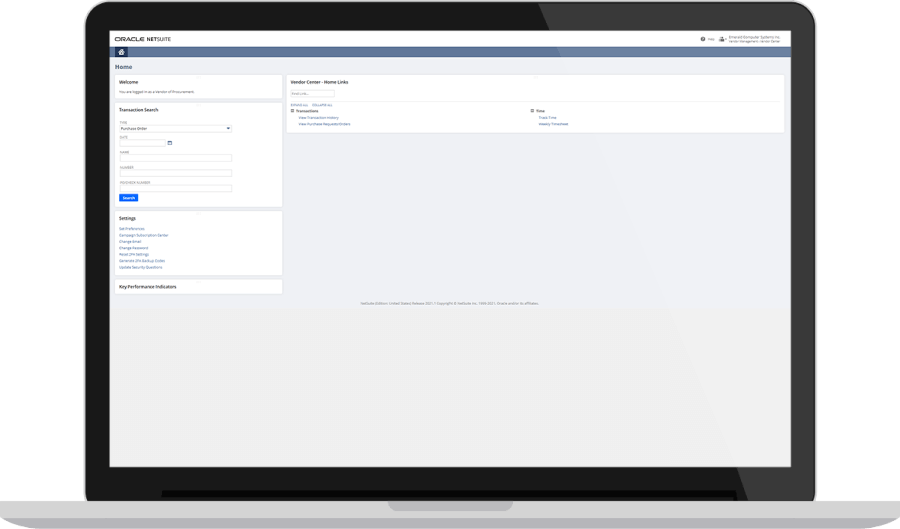Select the Change Password link

(x=133, y=248)
